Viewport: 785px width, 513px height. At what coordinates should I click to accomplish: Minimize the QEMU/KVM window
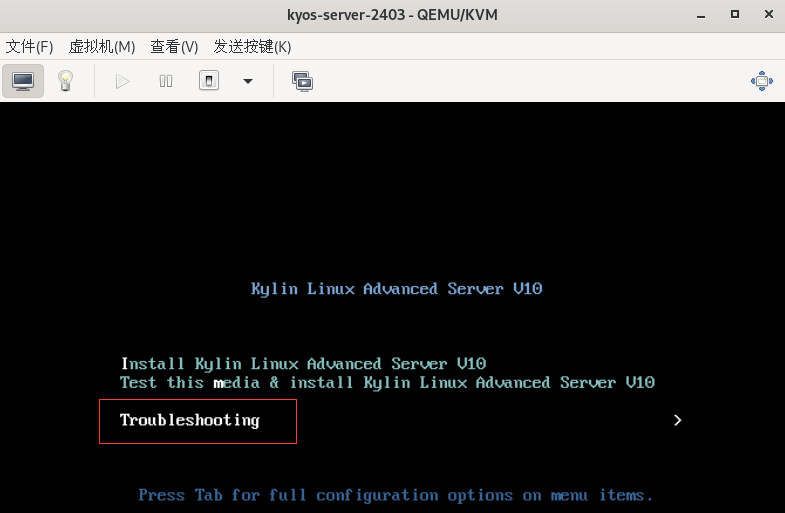[x=701, y=15]
